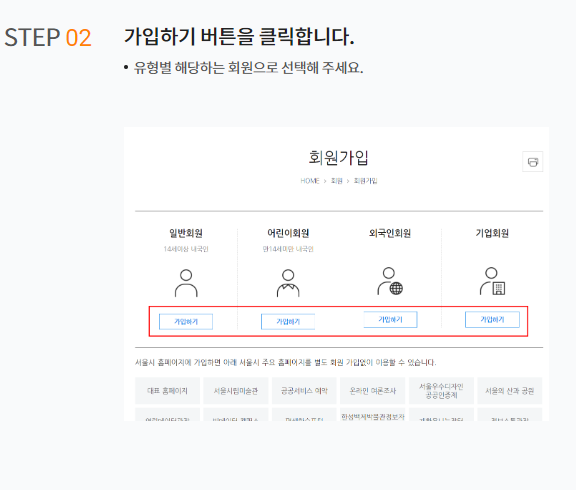Click the sentence starting with 서울시 홈페이지에 가입하면
Screen dimensions: 576x490
286,363
